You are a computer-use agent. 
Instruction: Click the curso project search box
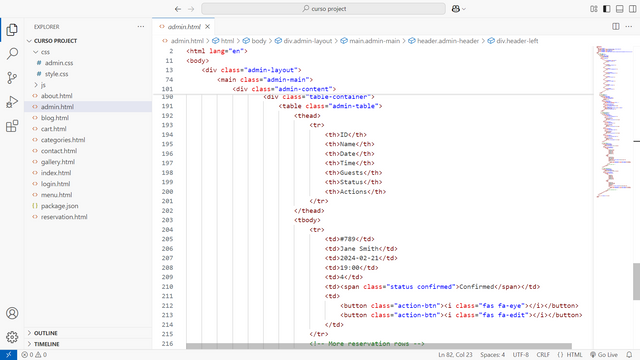[x=323, y=9]
